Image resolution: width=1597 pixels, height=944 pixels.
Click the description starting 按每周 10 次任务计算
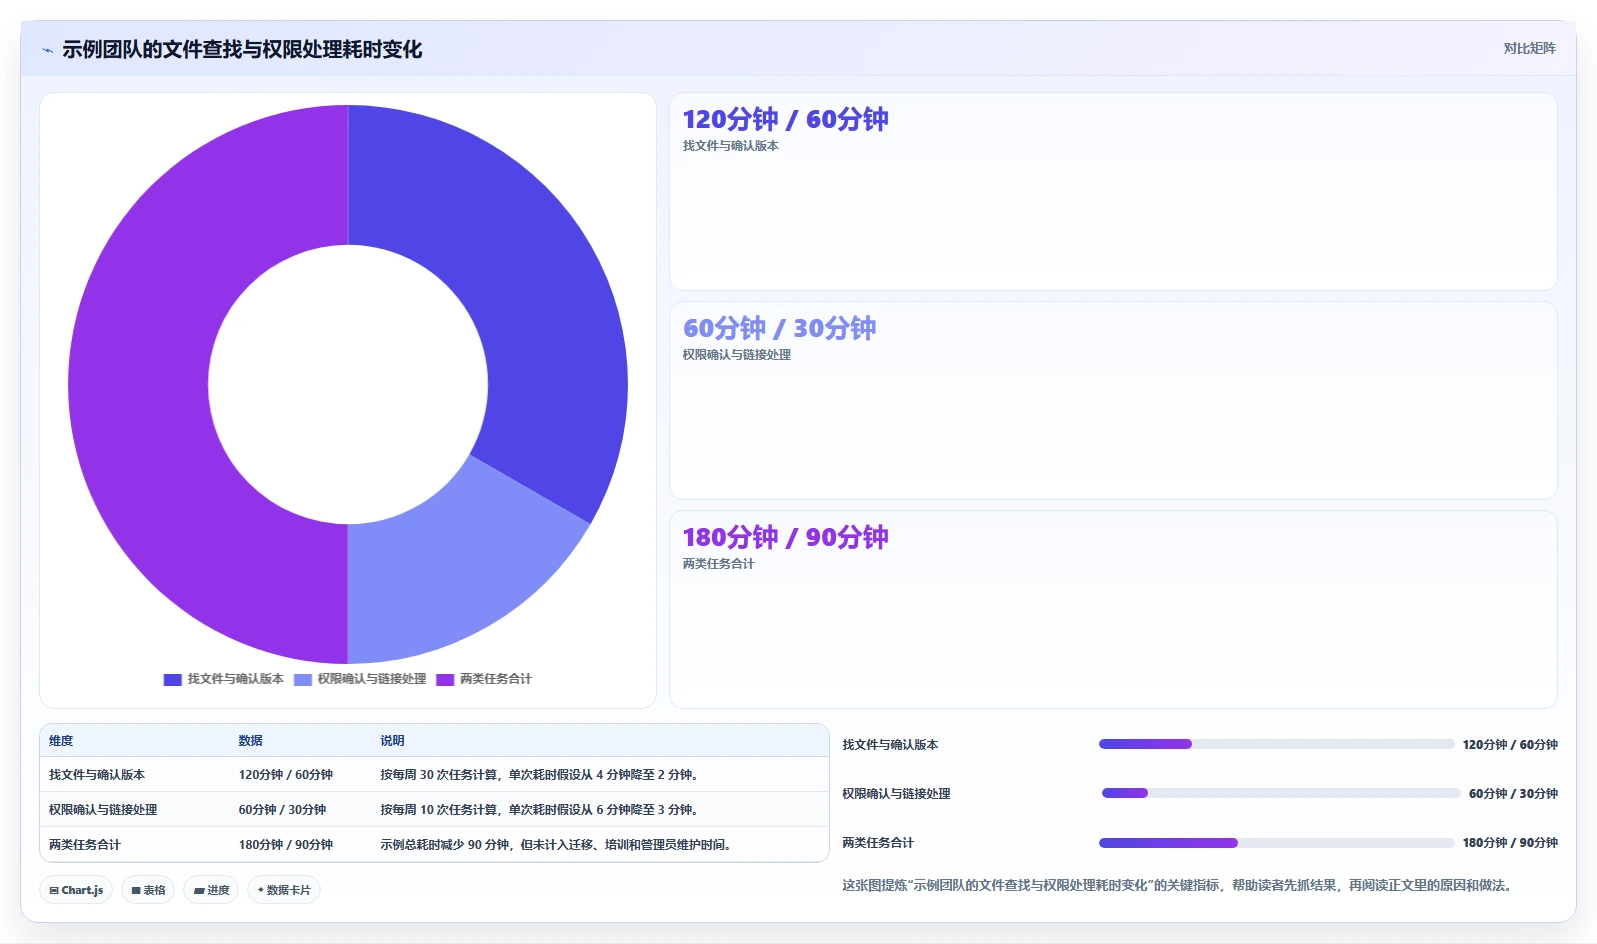pos(540,810)
